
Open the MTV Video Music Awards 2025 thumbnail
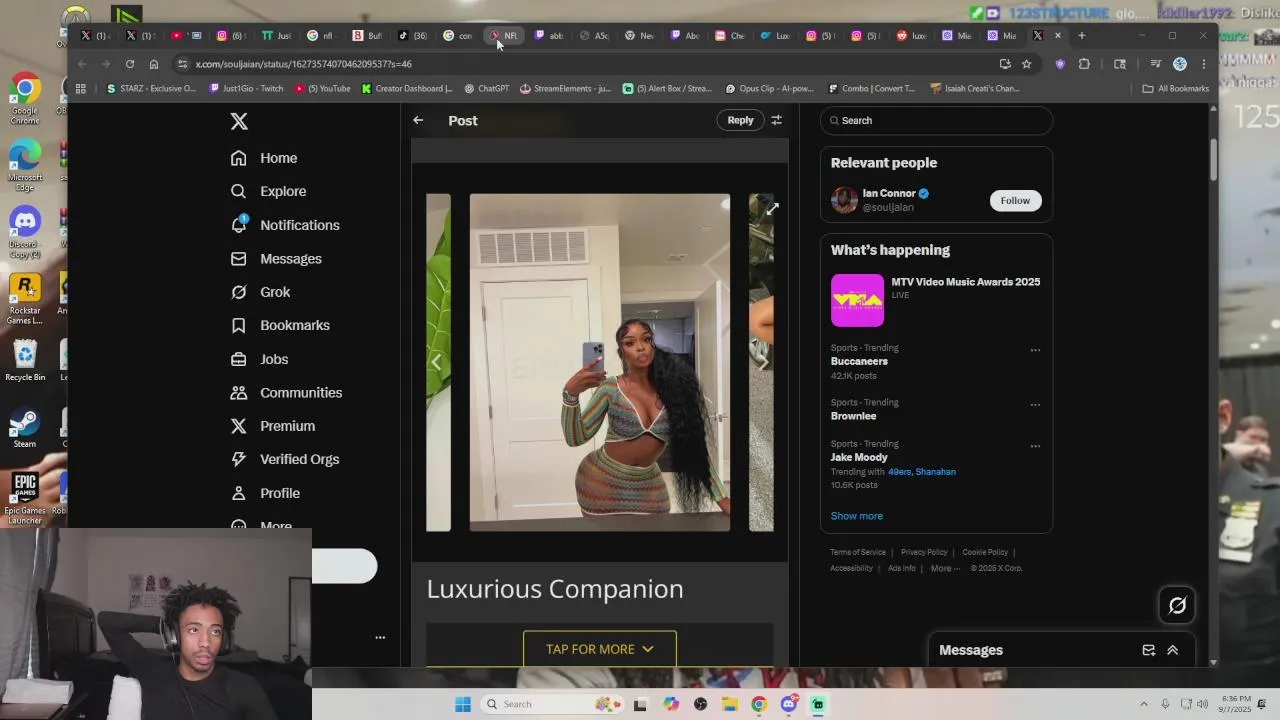coord(857,300)
